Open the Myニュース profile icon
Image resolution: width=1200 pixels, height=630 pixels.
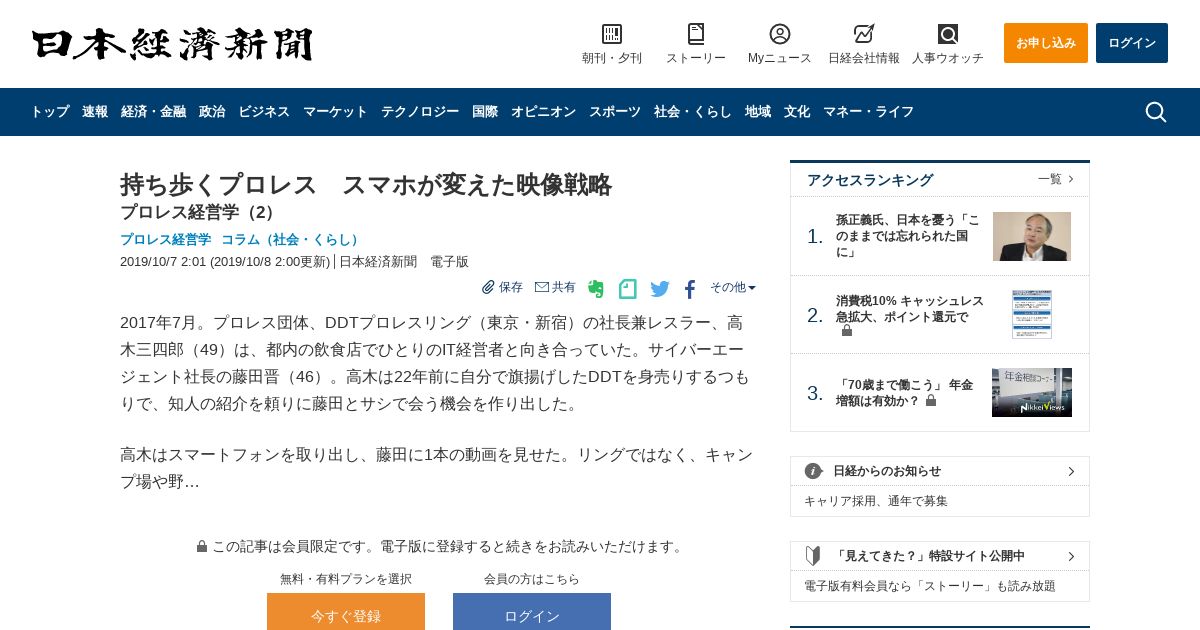click(780, 34)
